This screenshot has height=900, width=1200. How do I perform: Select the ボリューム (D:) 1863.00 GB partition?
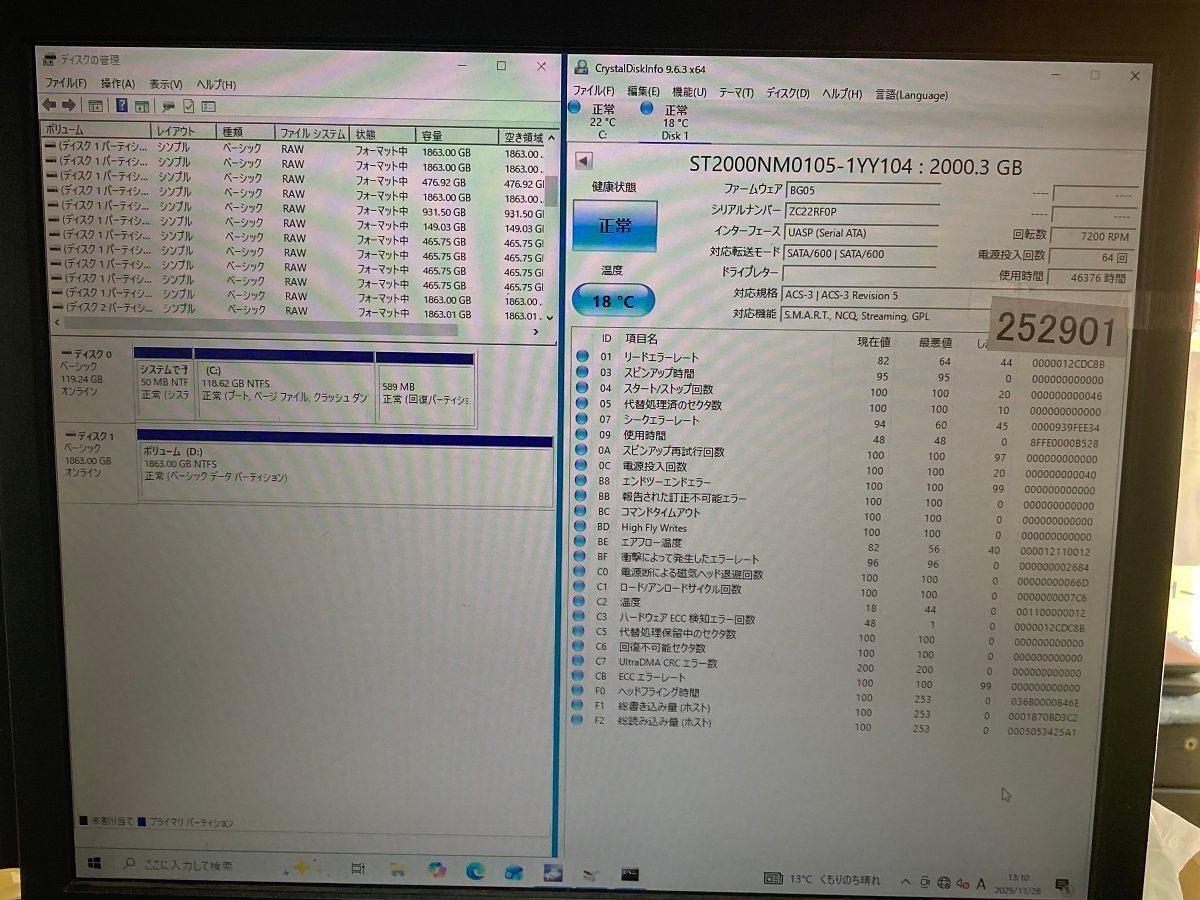pos(345,471)
